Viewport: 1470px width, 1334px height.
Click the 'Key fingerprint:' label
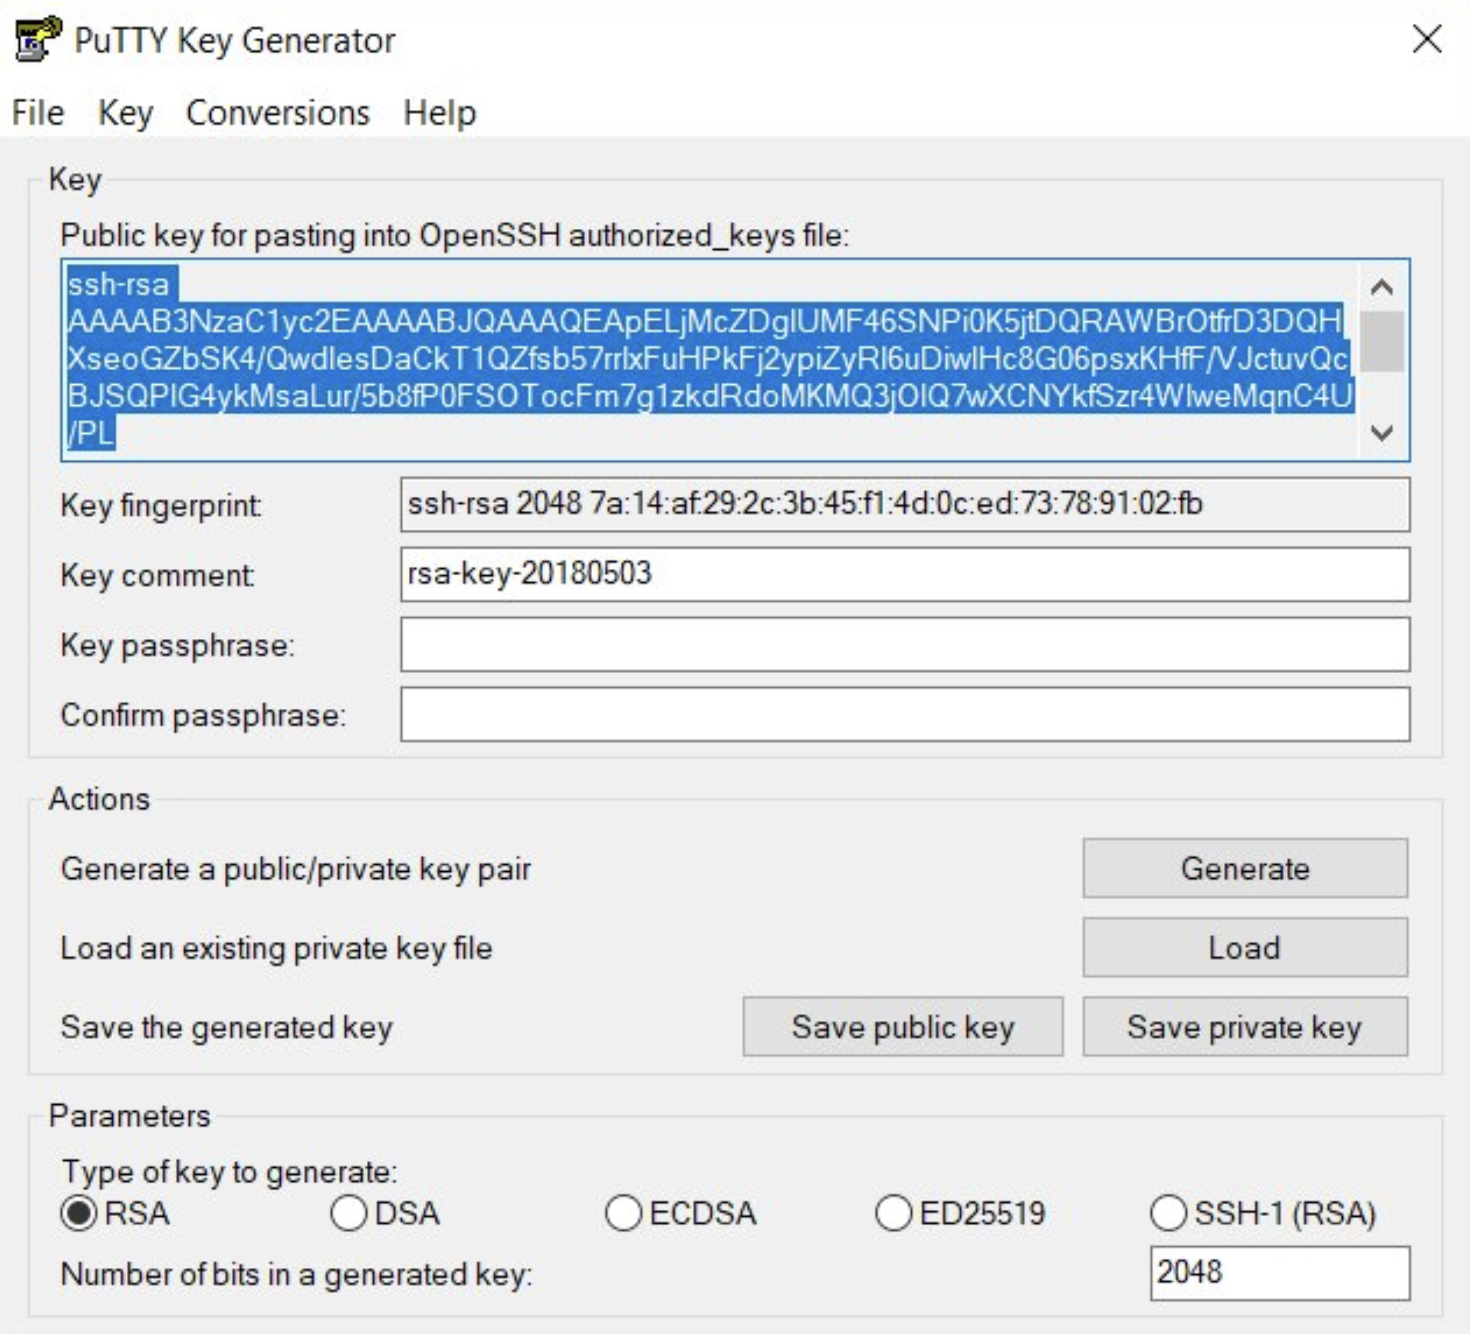pyautogui.click(x=161, y=505)
